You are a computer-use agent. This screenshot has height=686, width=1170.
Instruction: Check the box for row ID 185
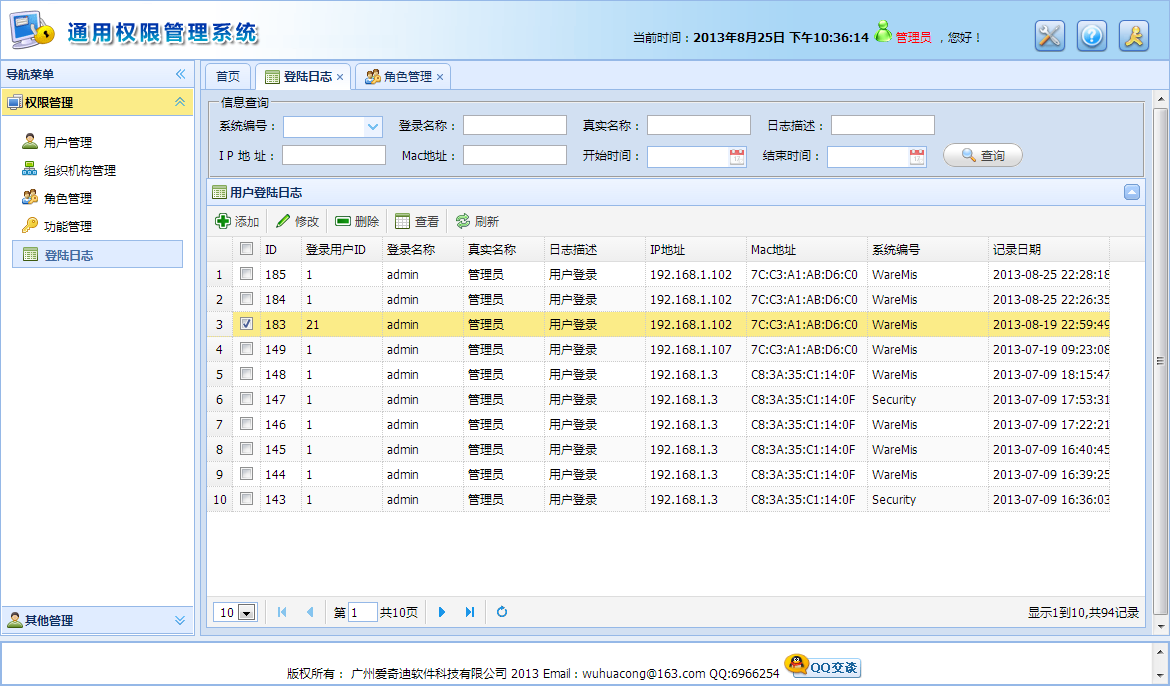coord(246,274)
